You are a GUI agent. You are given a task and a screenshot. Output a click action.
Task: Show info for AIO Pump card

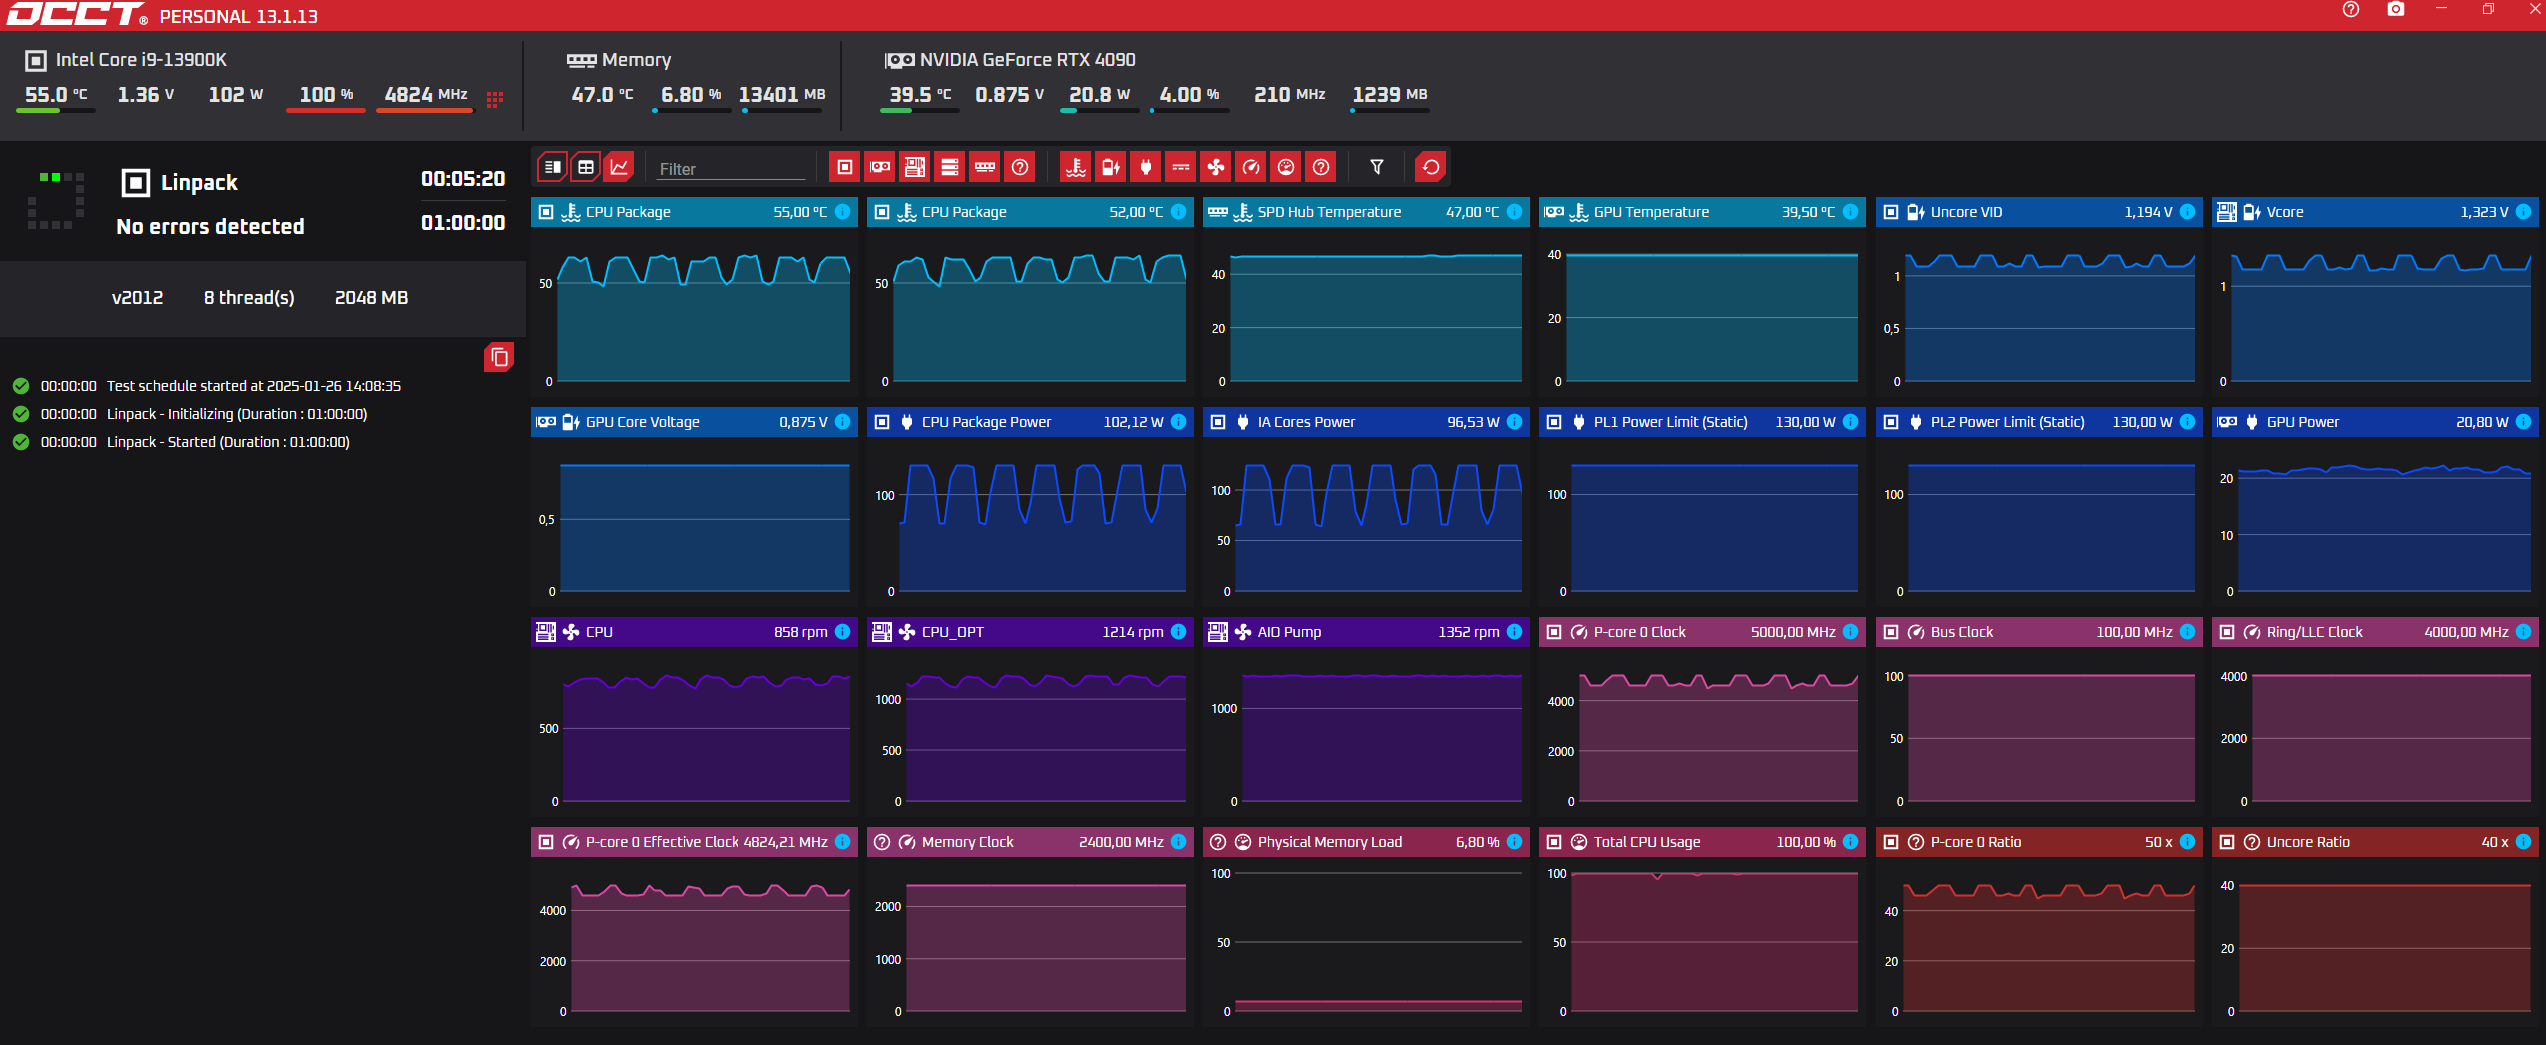1515,632
